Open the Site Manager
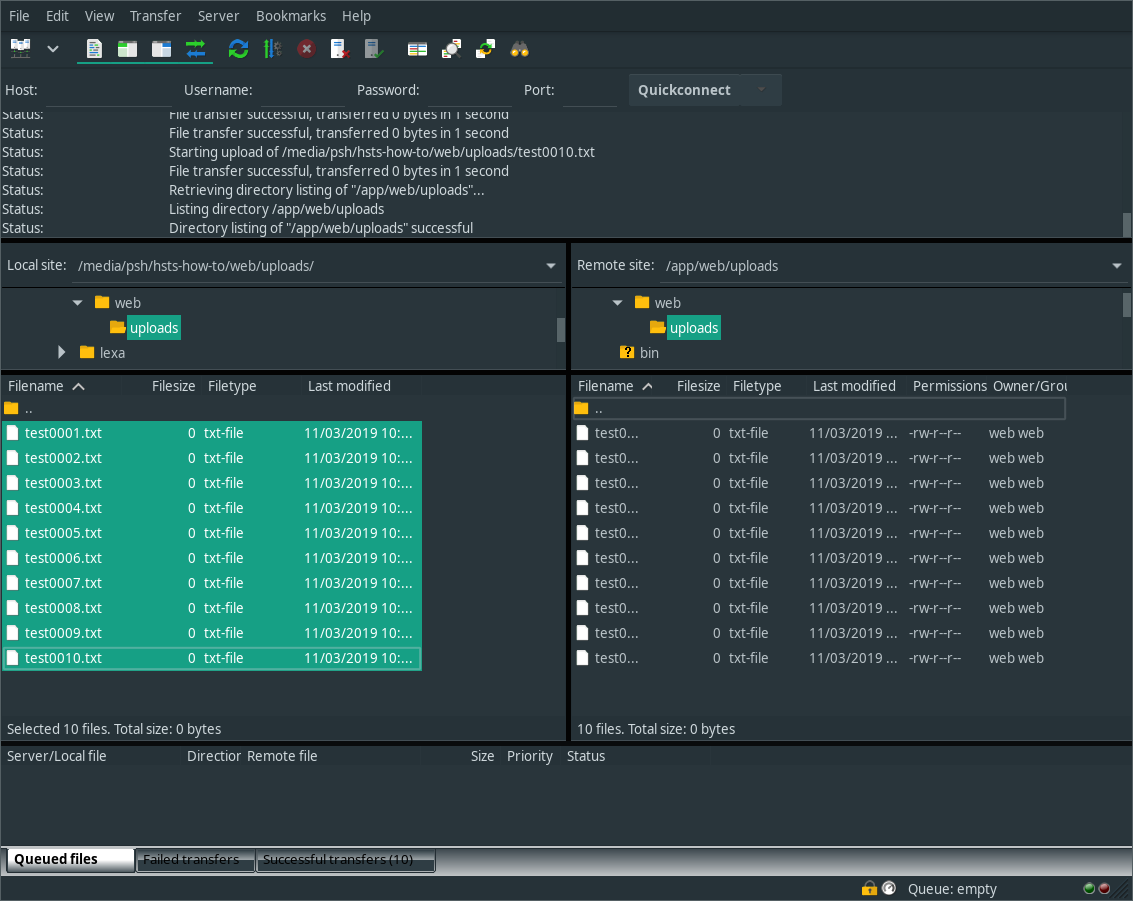The height and width of the screenshot is (901, 1133). 20,47
